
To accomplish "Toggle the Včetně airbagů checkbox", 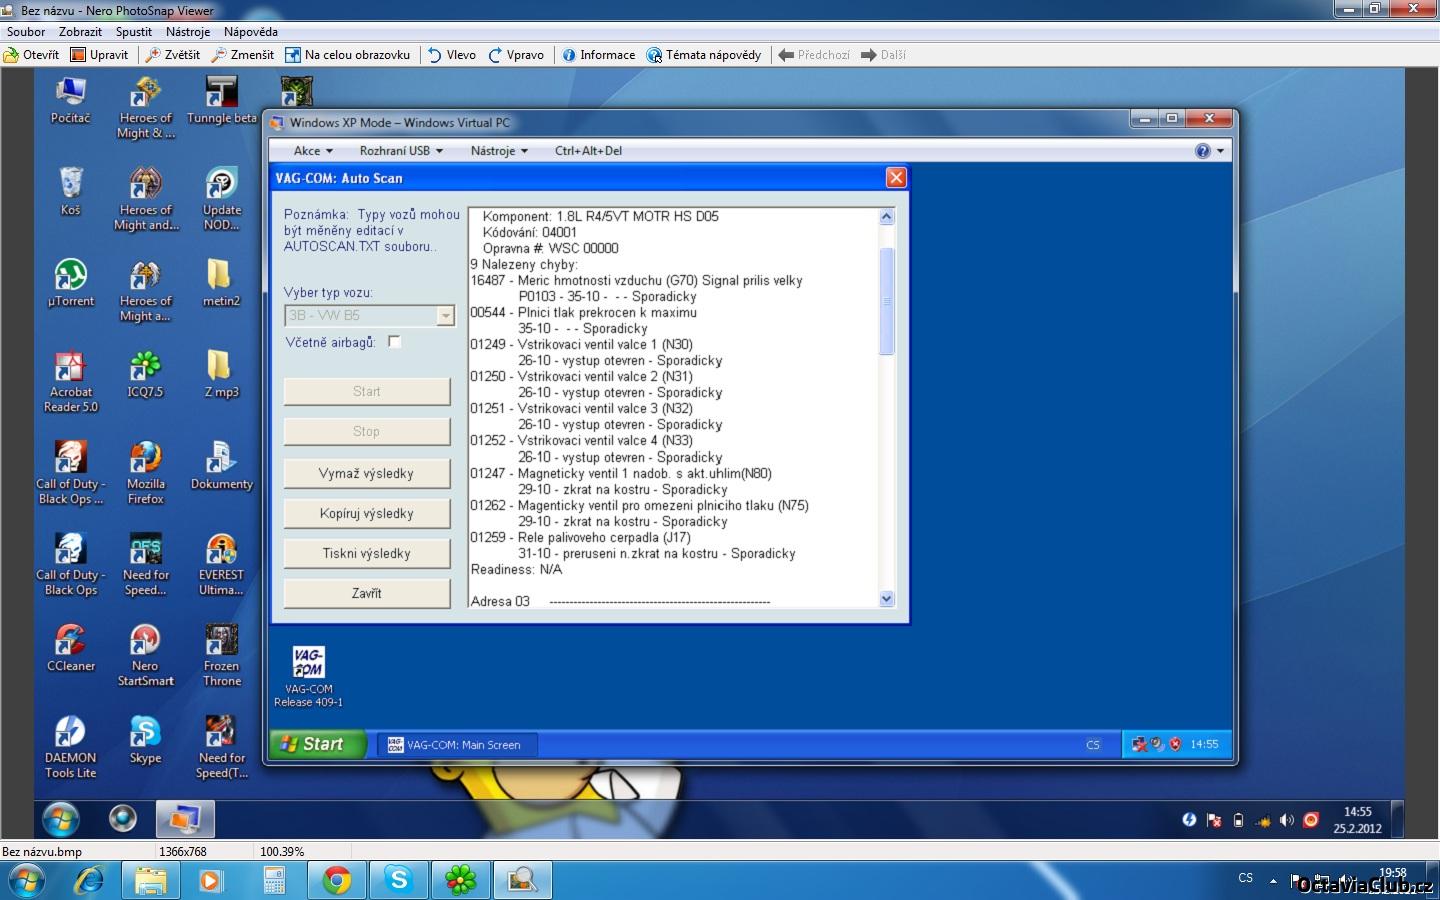I will click(x=395, y=342).
